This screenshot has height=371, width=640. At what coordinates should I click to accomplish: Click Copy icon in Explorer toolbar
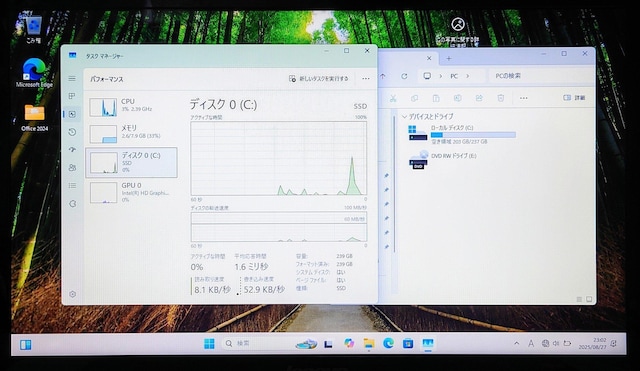tap(414, 98)
